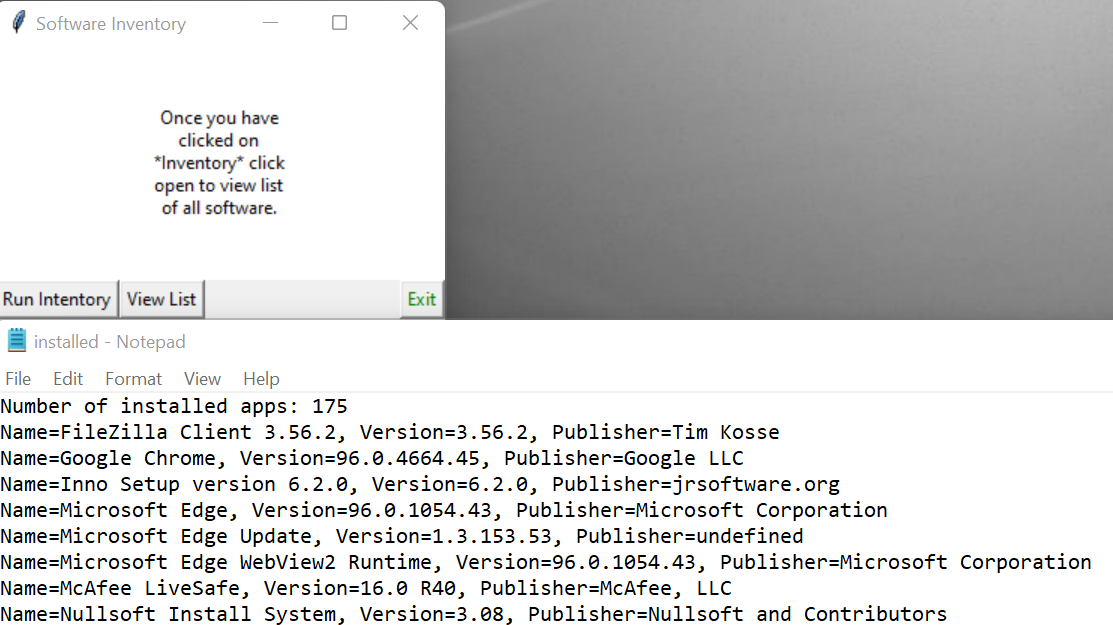Click the FileZilla Client line in Notepad
Viewport: 1113px width, 625px height.
point(389,432)
